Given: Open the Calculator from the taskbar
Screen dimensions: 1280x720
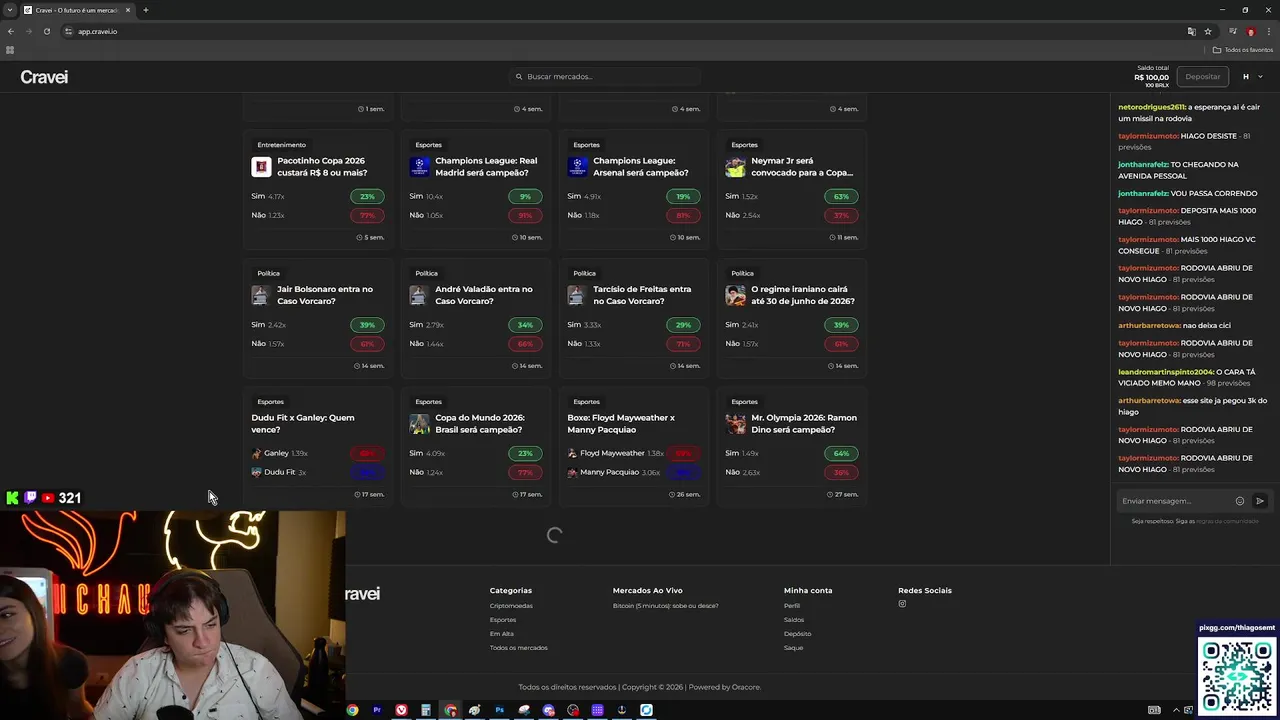Looking at the screenshot, I should click(x=426, y=710).
